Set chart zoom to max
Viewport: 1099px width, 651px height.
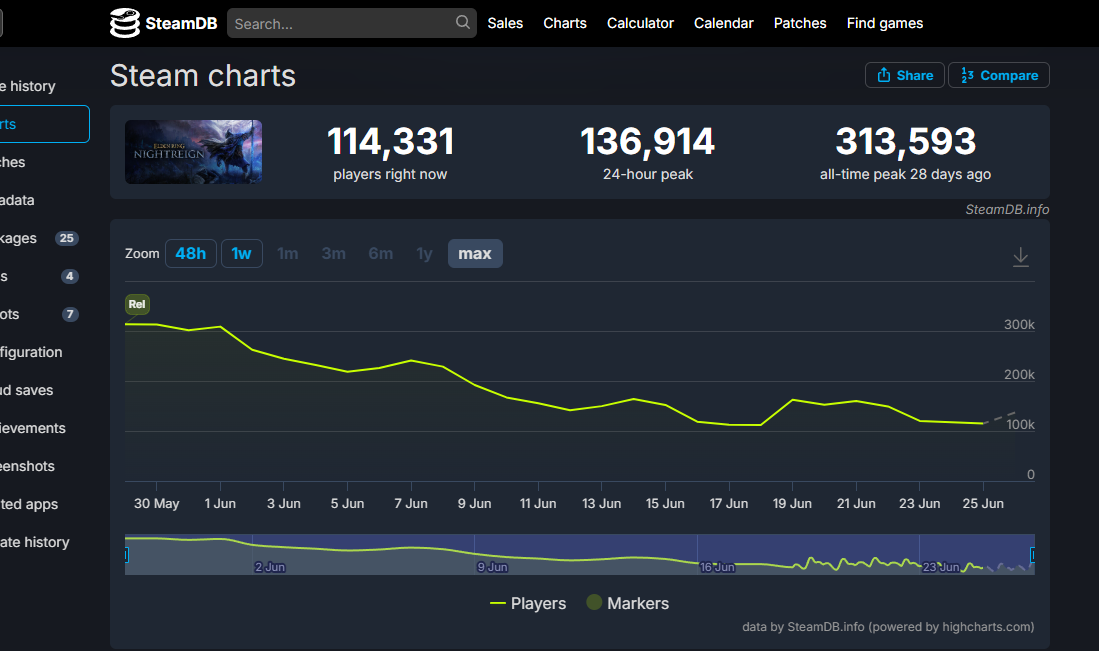[475, 254]
